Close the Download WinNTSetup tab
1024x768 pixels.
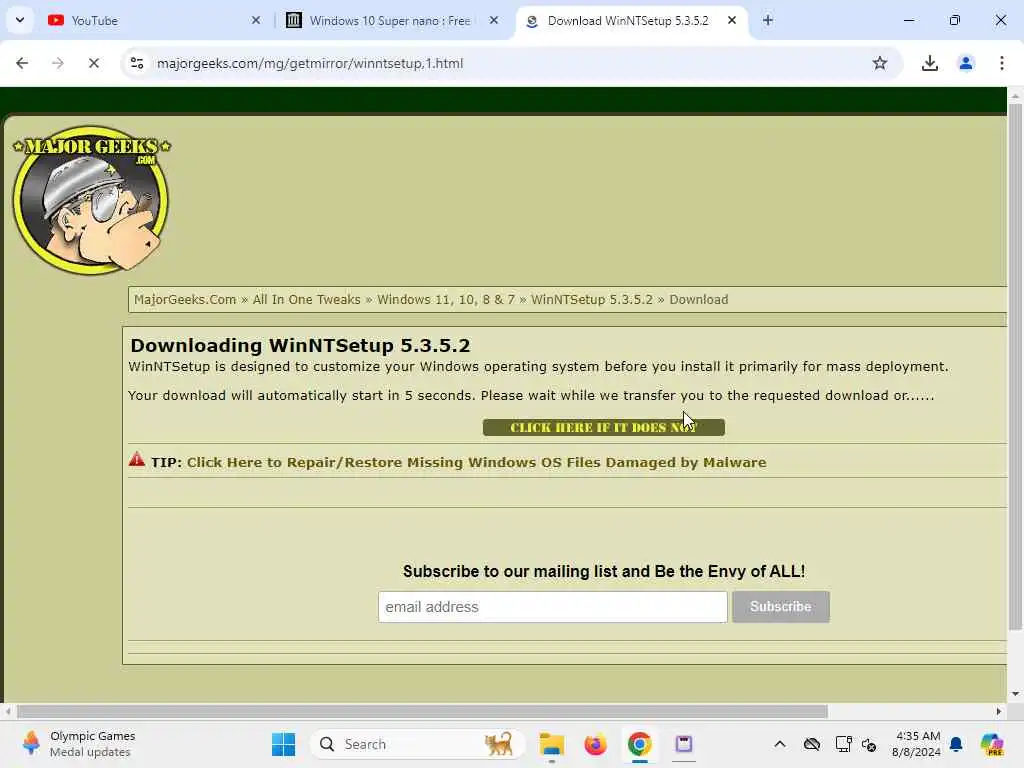732,21
